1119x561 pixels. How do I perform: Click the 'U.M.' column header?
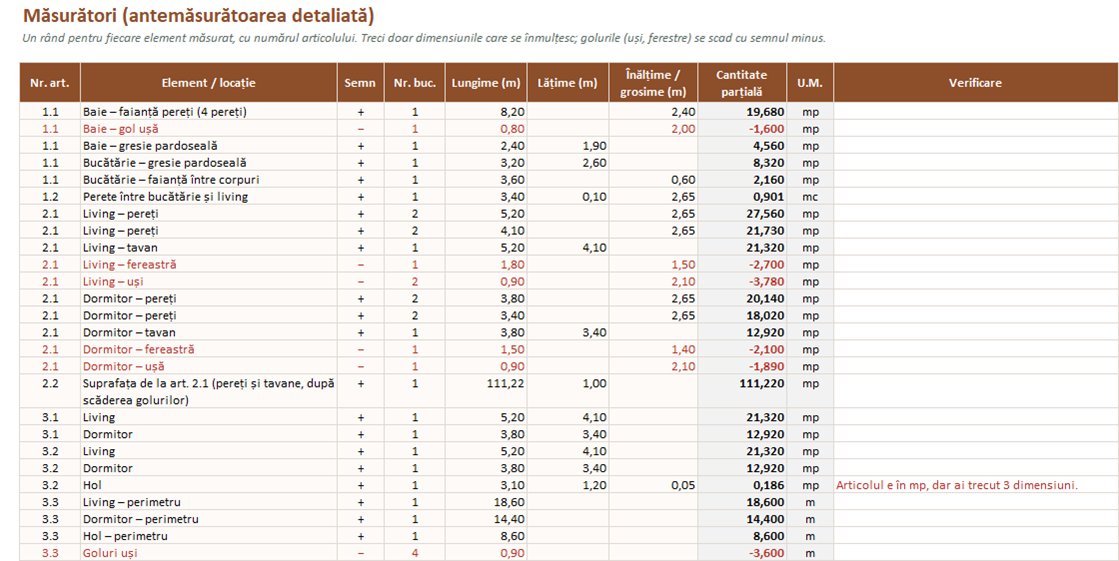coord(810,83)
